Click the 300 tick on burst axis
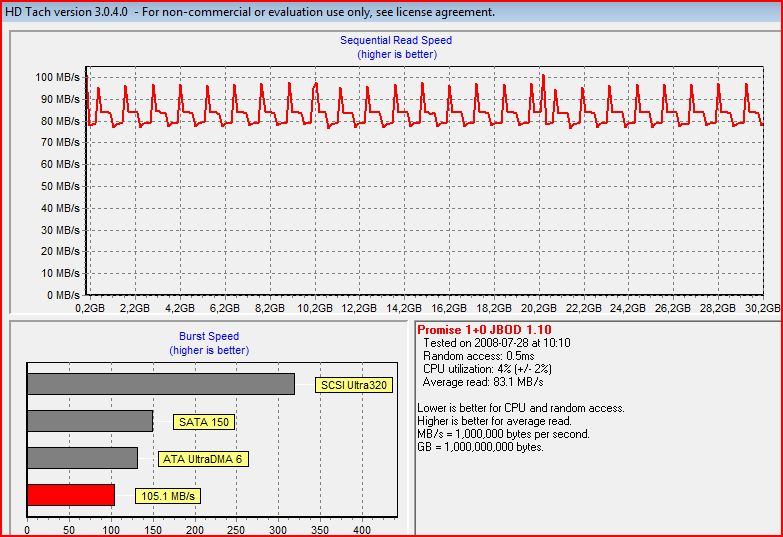 (x=278, y=530)
